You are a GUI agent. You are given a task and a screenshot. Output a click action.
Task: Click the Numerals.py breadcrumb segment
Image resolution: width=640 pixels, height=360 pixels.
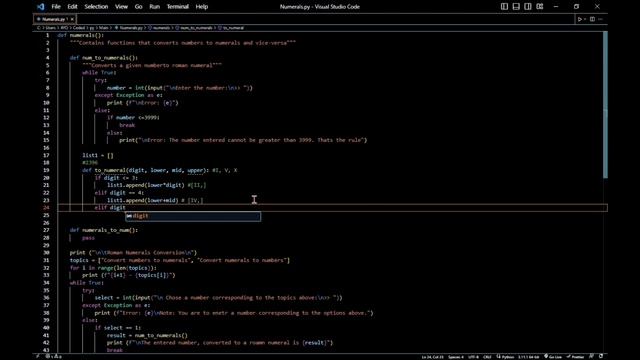[129, 28]
